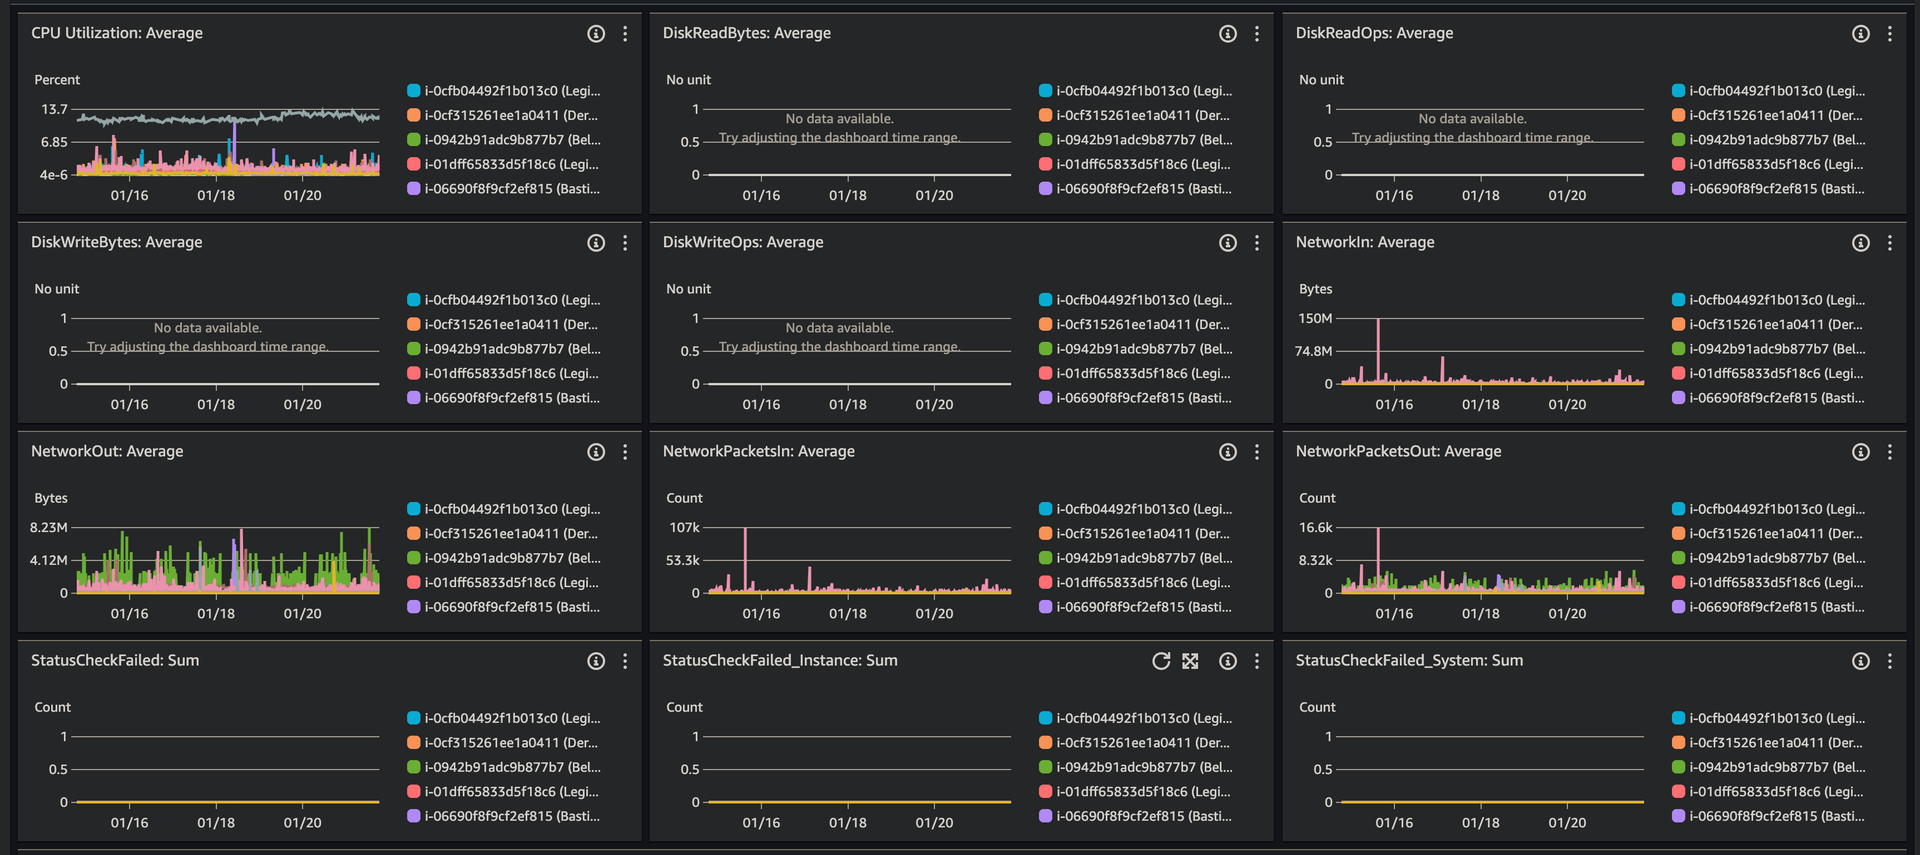Viewport: 1920px width, 855px height.
Task: Click i-06690f8f9cf2ef815 legend in CPU Utilization widget
Action: (x=504, y=189)
